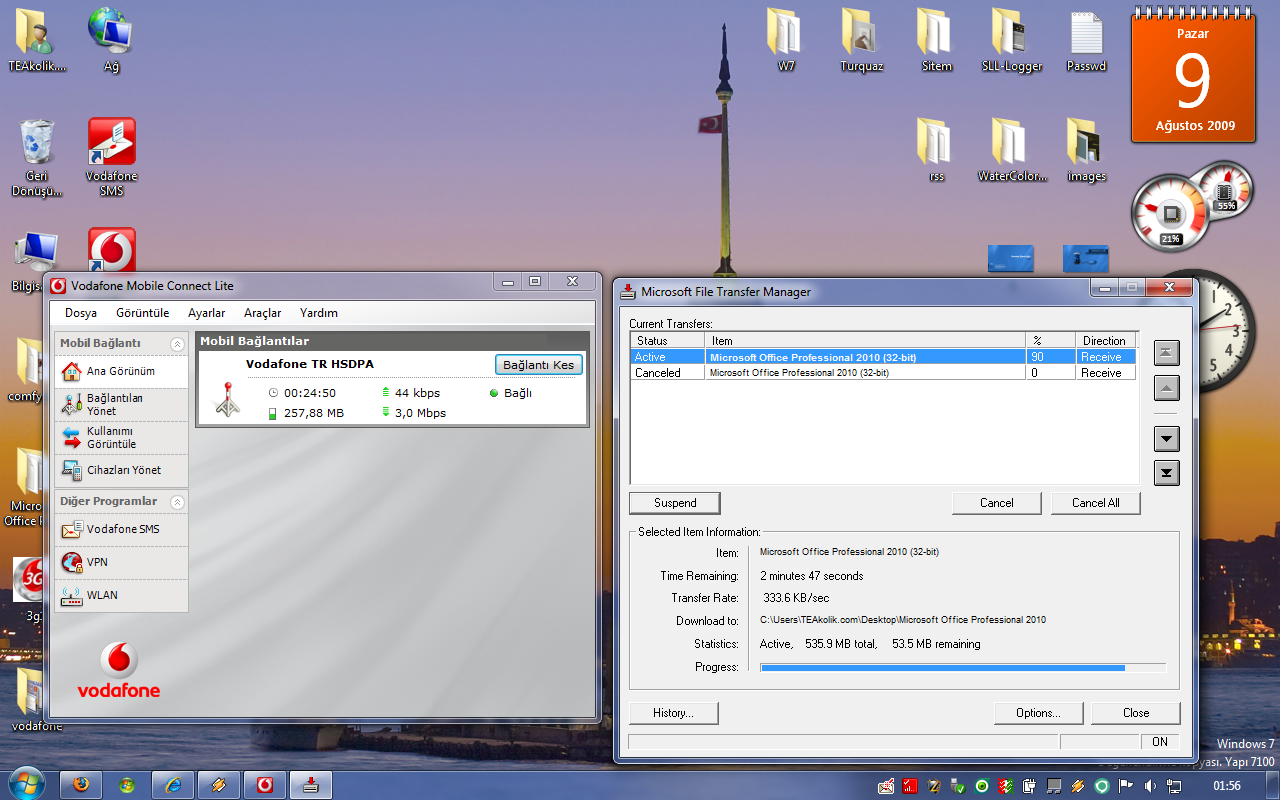Screen dimensions: 1280x800
Task: Open transfer History
Action: [x=674, y=713]
